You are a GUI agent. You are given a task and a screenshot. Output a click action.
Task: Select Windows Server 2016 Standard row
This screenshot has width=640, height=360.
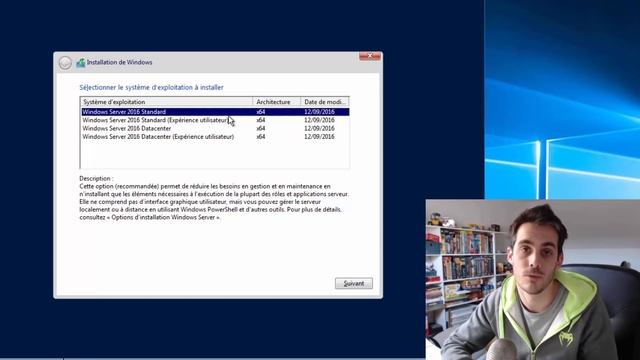(215, 112)
